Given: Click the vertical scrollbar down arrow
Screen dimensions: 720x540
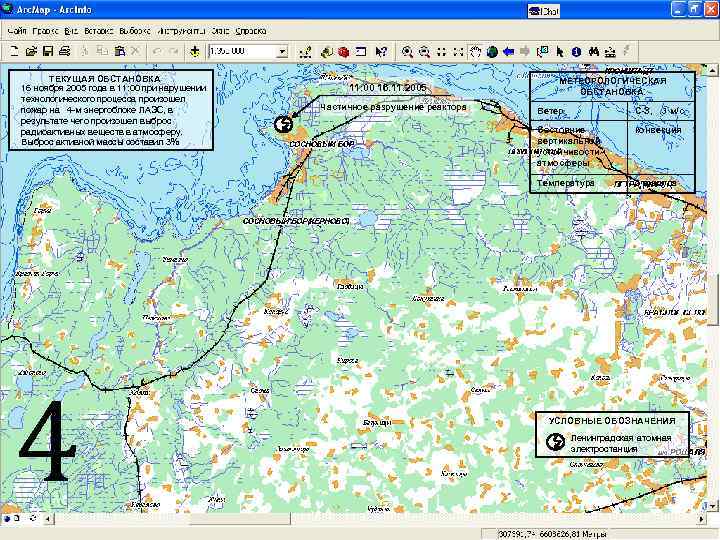Looking at the screenshot, I should coord(712,506).
